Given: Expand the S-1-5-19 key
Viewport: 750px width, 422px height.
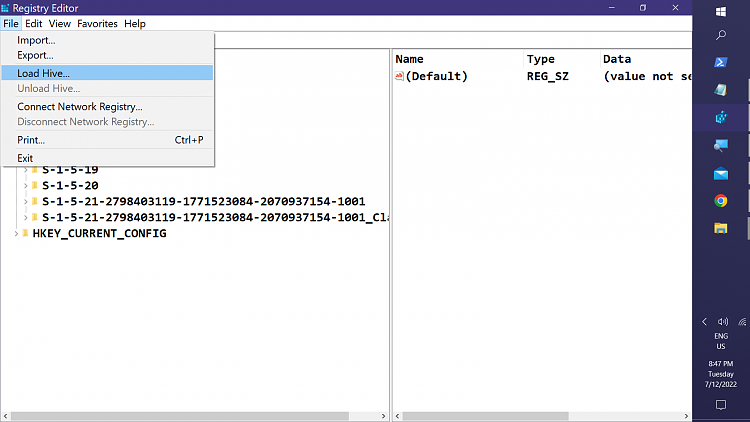Looking at the screenshot, I should click(25, 170).
